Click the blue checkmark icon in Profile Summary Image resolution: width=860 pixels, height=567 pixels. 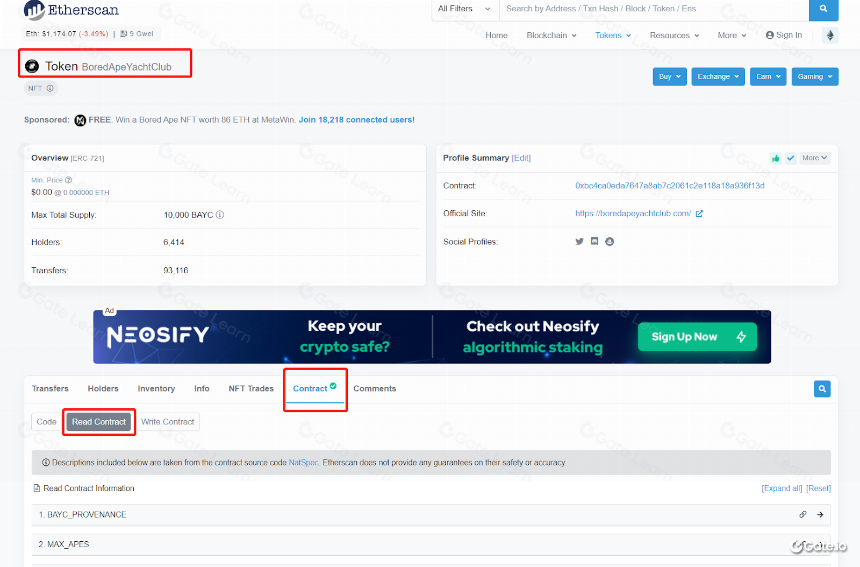tap(790, 158)
